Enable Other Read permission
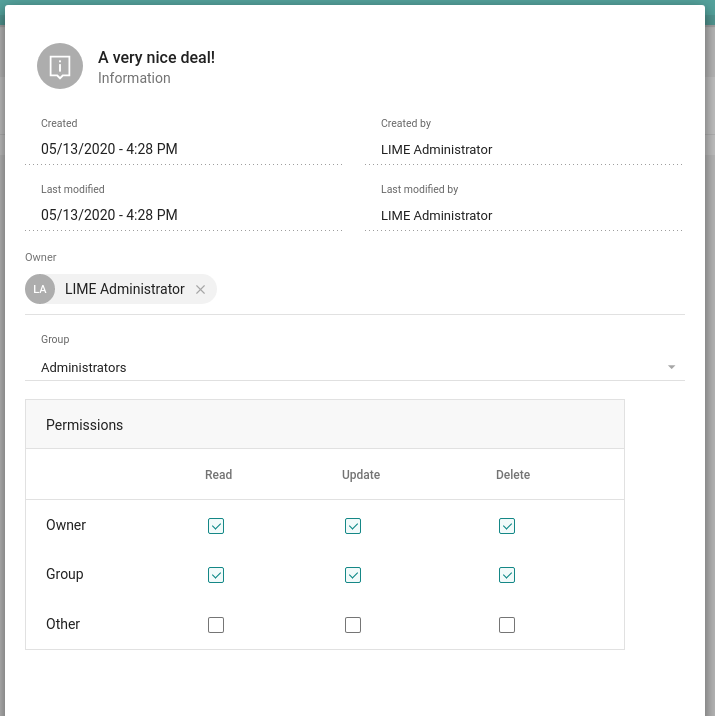Screen dimensions: 715x716 tap(216, 625)
